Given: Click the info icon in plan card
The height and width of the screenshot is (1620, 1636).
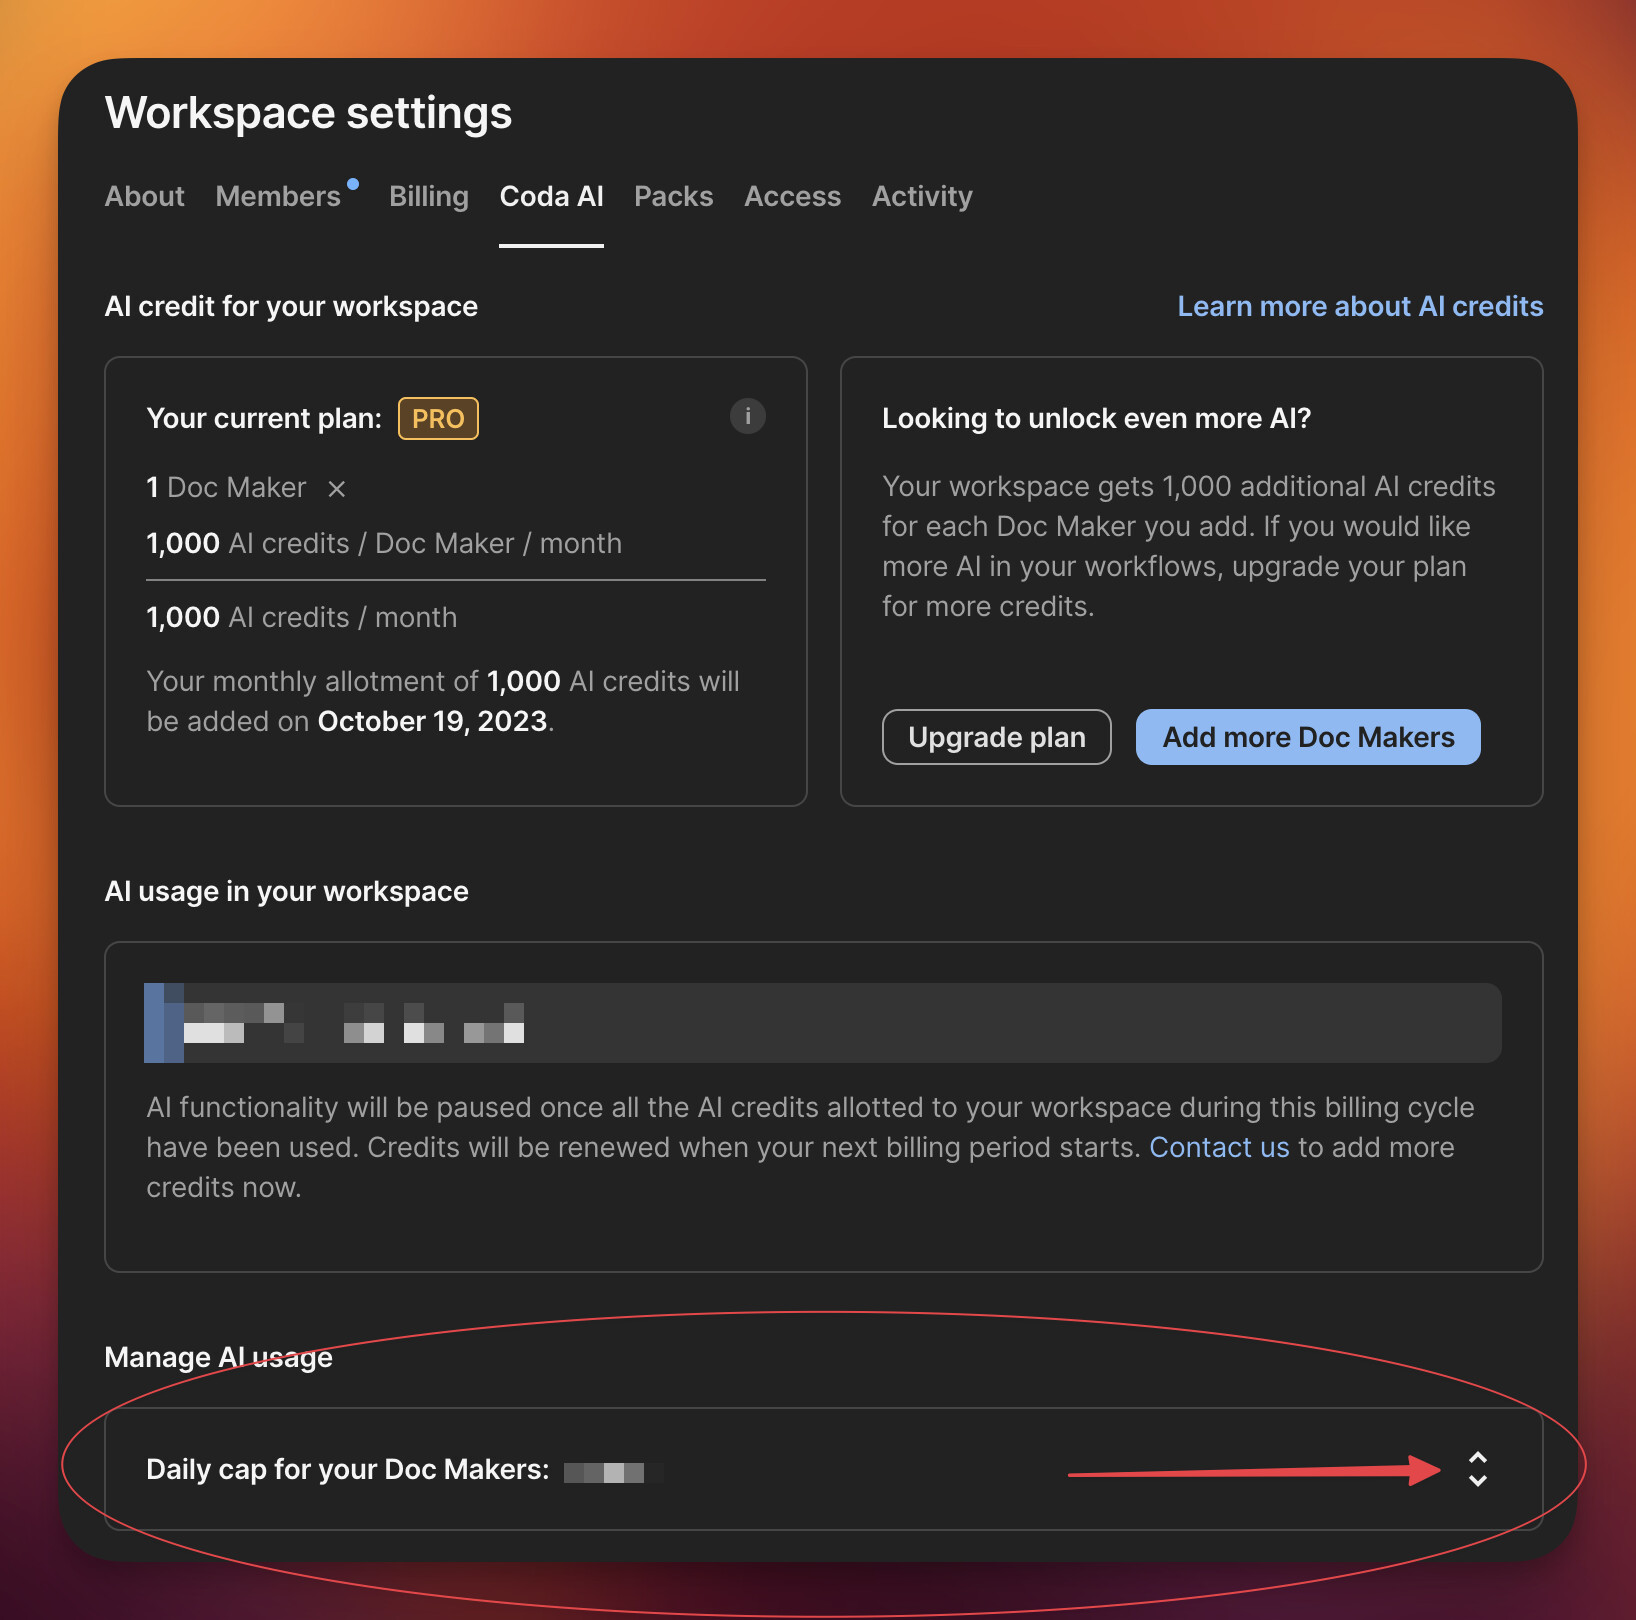Looking at the screenshot, I should tap(748, 416).
